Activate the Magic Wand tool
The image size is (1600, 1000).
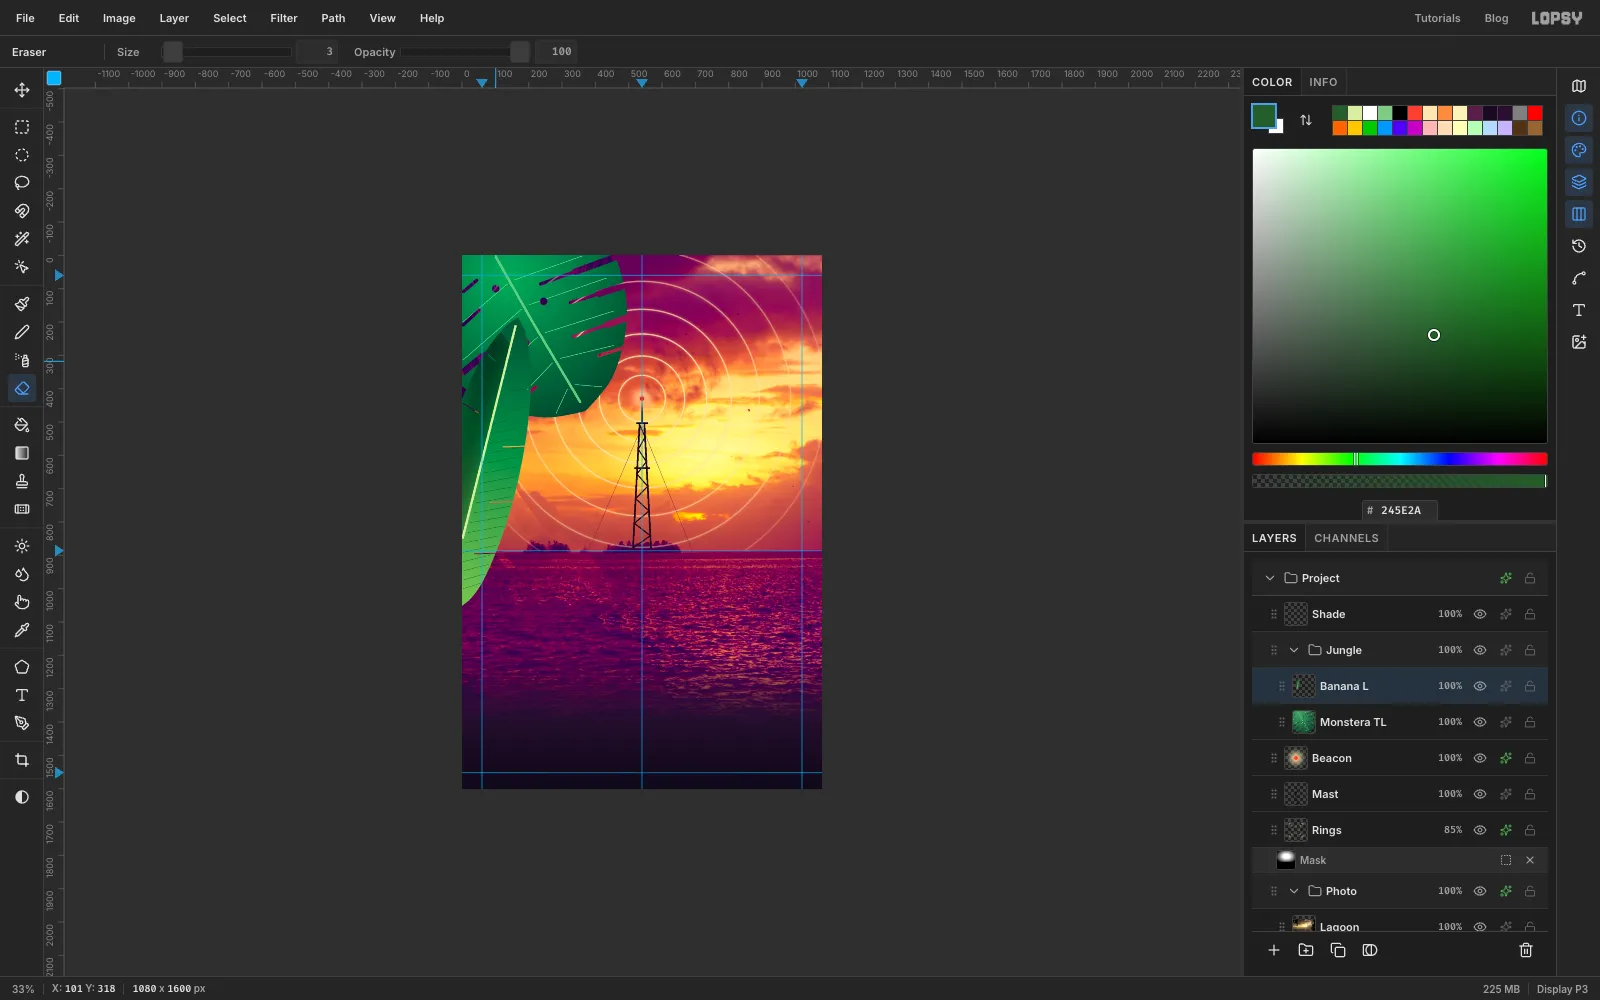tap(22, 239)
